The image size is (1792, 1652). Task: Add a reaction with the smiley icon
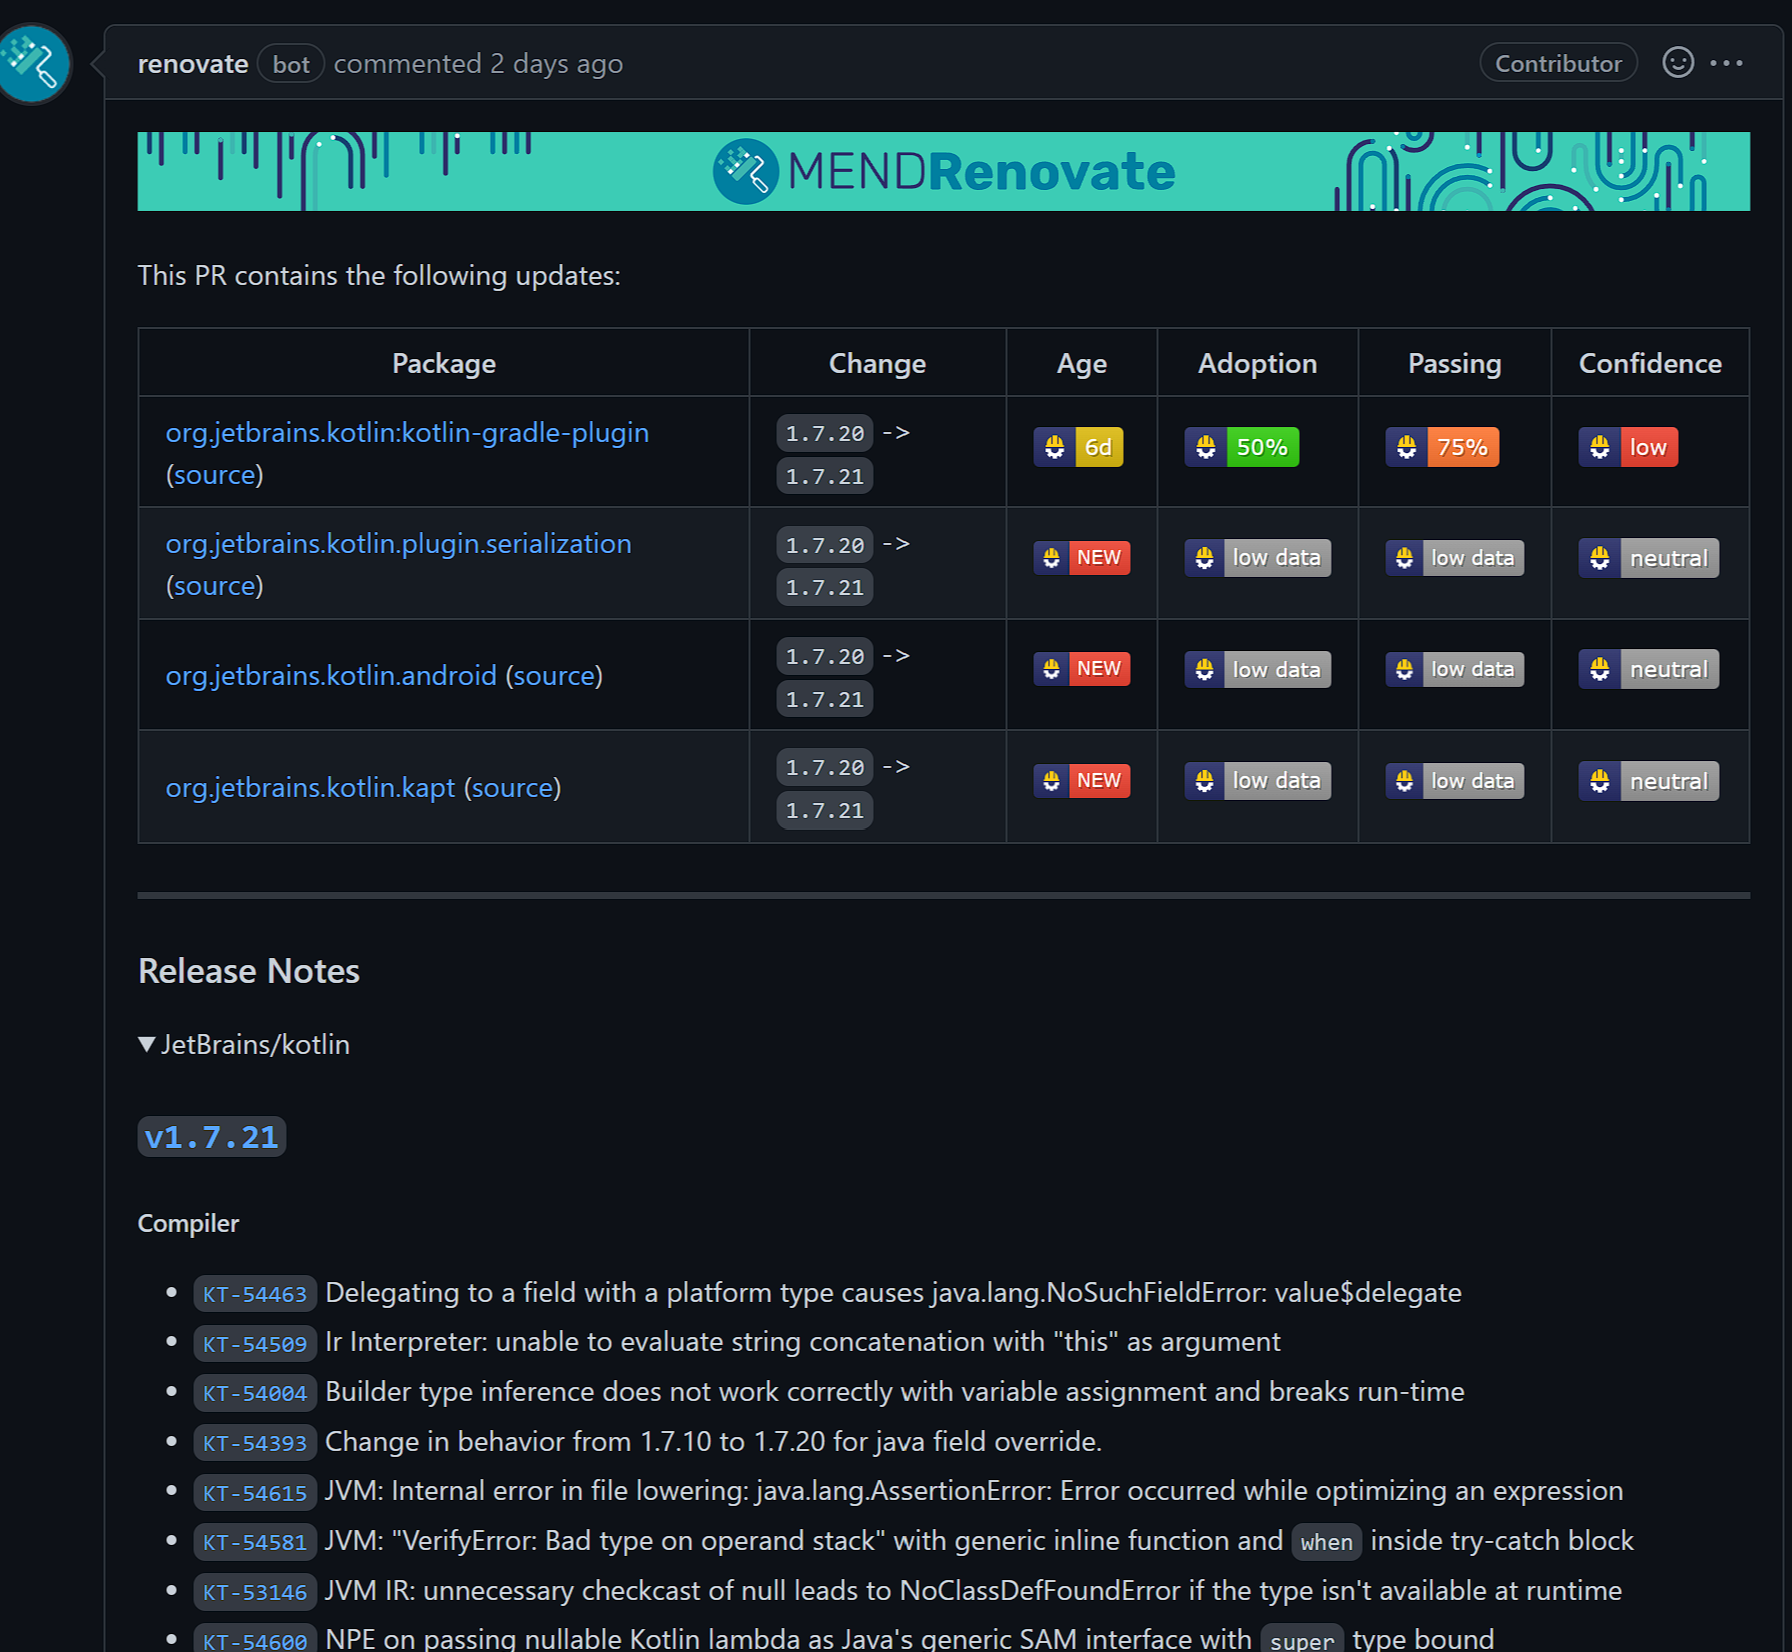coord(1677,63)
